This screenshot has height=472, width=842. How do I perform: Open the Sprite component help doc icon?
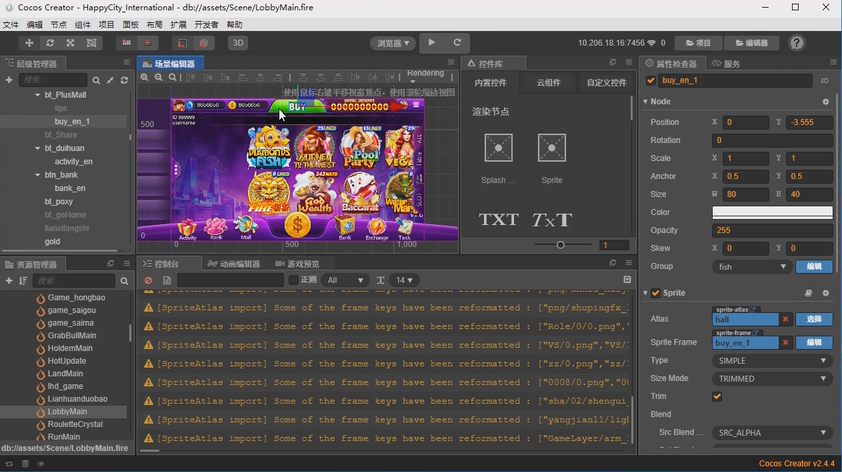(808, 293)
